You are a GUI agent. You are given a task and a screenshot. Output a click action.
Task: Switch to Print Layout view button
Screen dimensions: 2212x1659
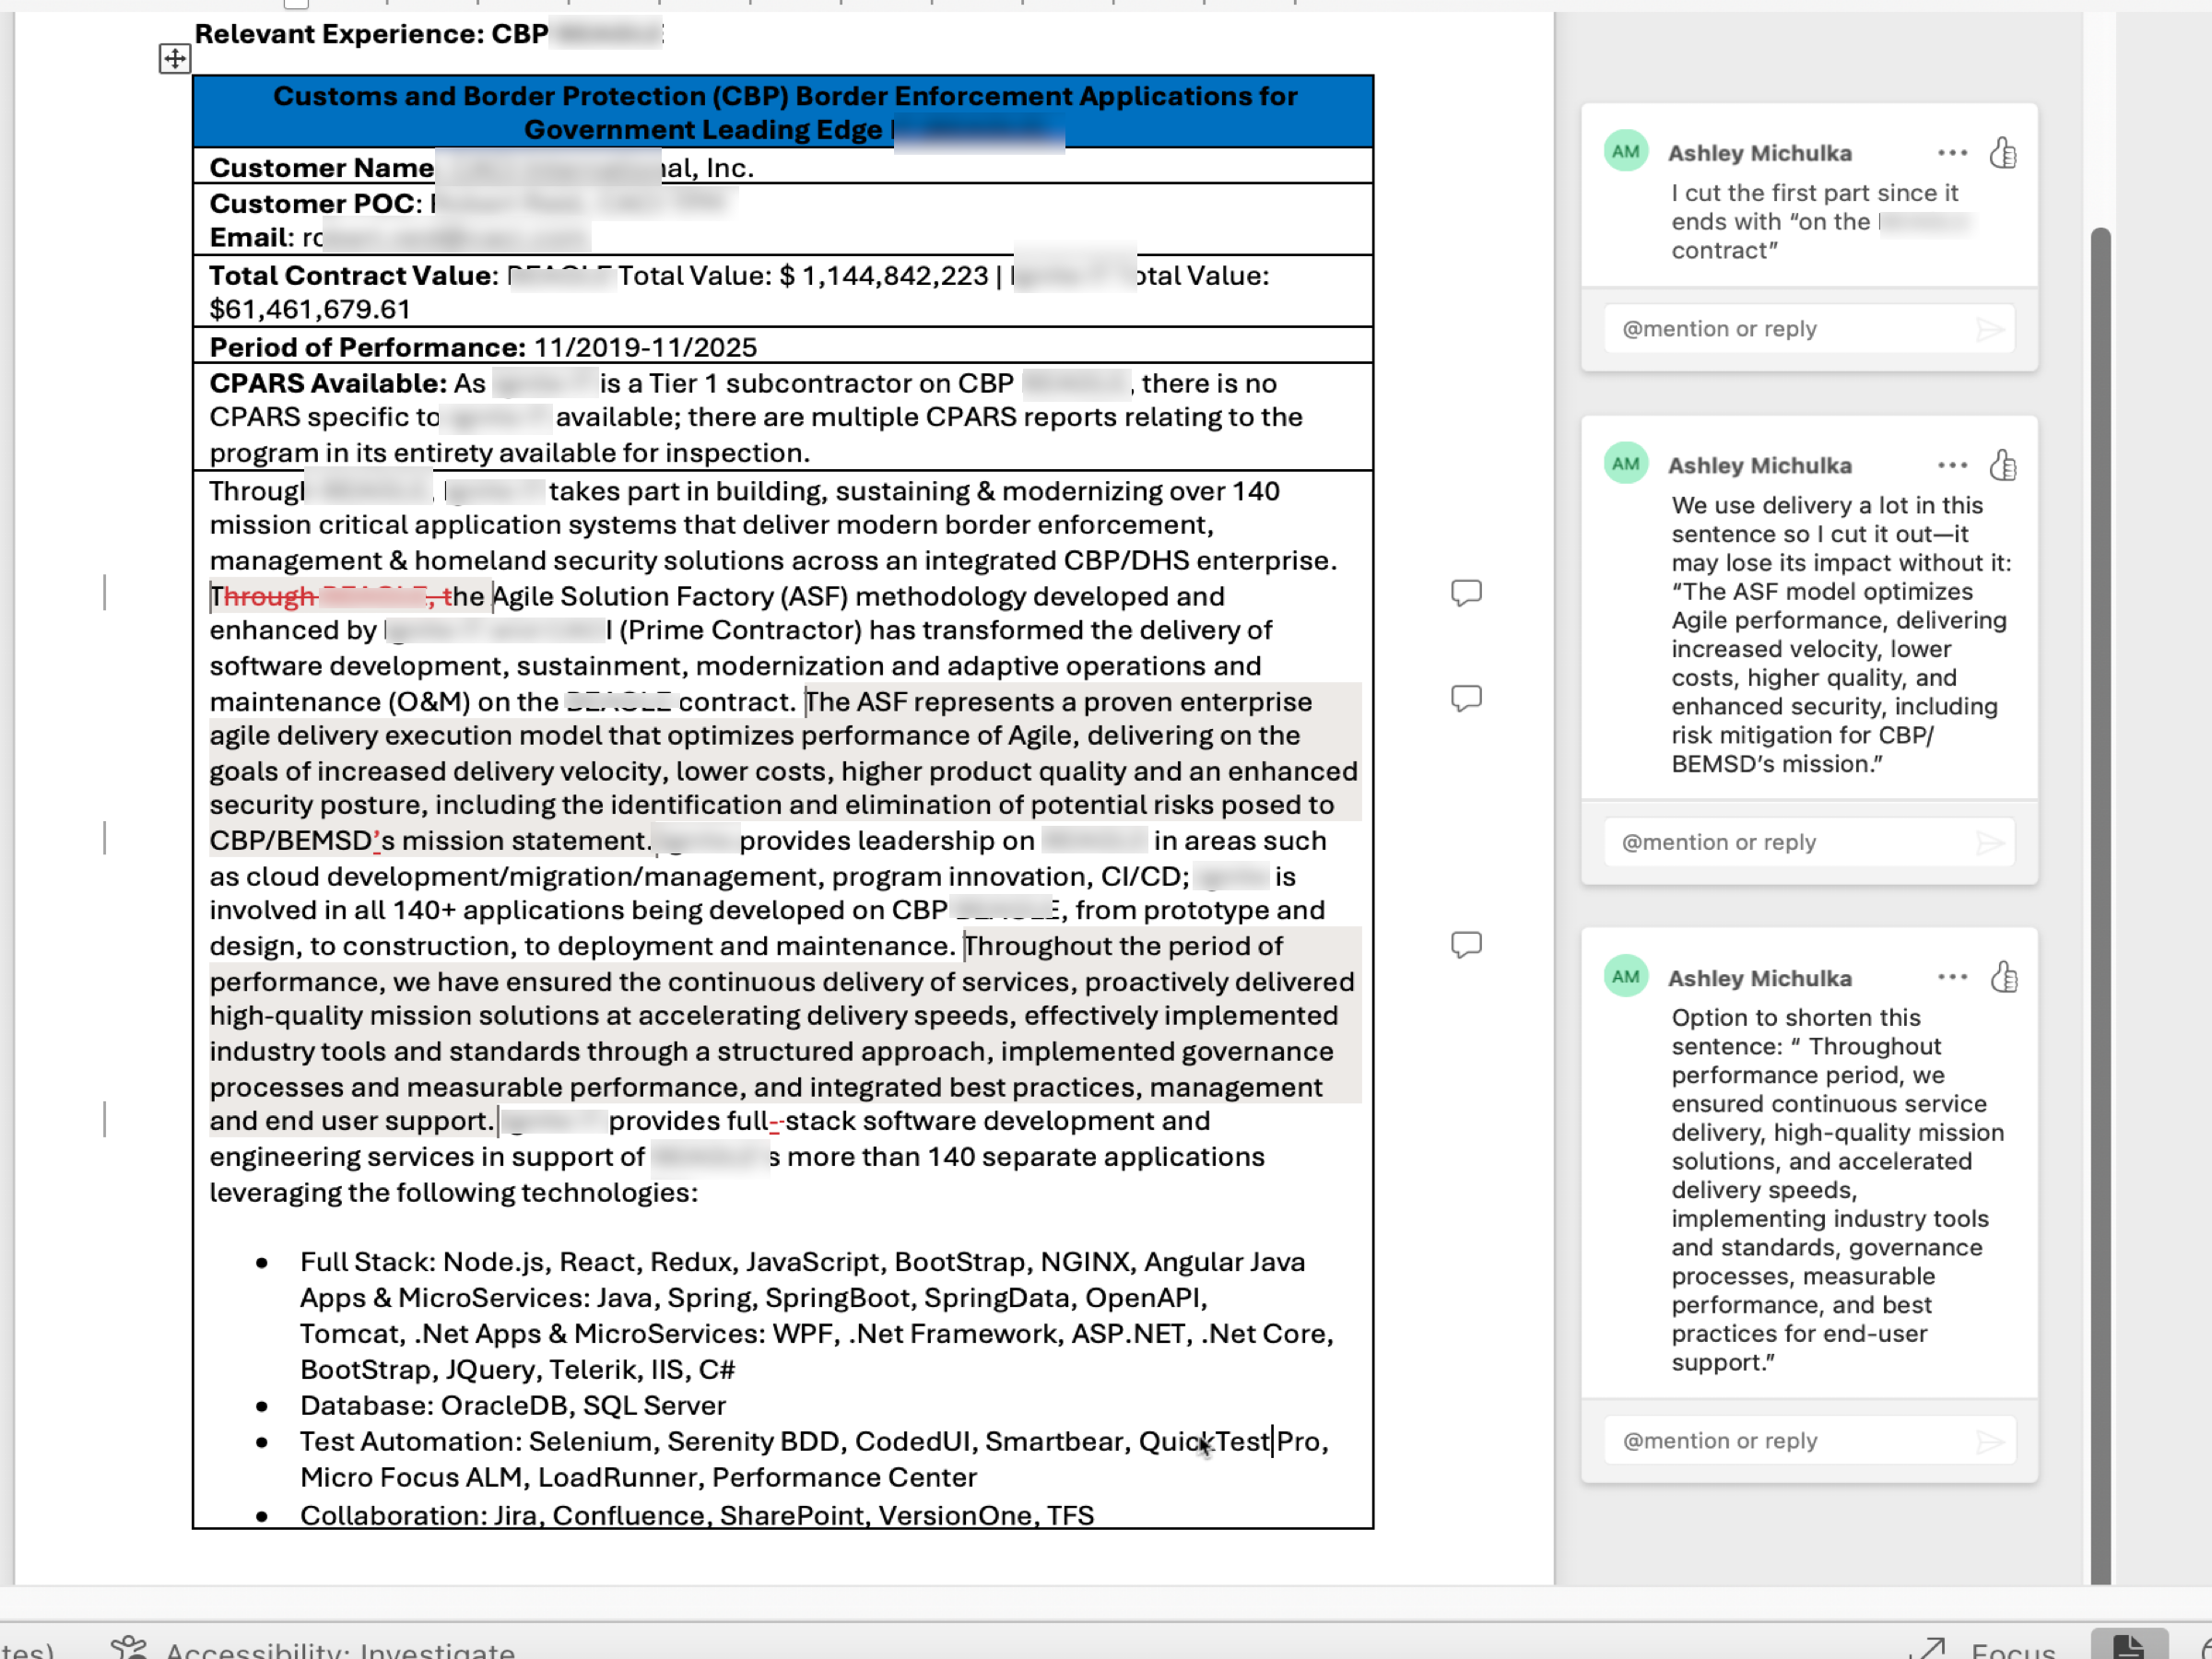coord(2128,1646)
